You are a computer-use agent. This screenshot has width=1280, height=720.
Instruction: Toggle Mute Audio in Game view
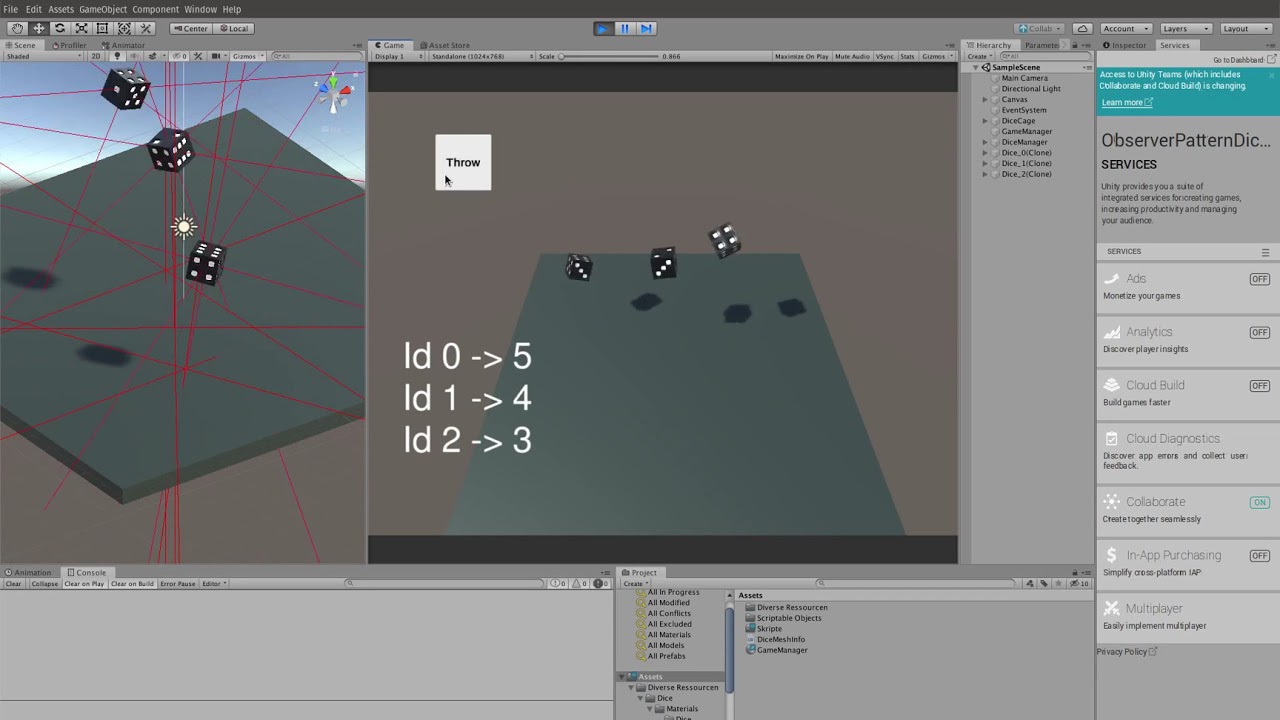click(x=852, y=56)
